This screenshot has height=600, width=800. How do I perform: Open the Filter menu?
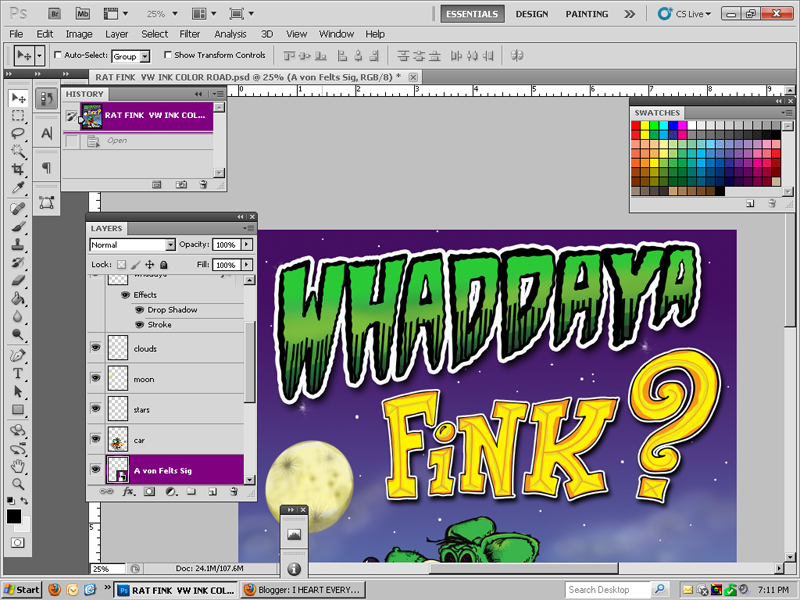click(x=190, y=33)
